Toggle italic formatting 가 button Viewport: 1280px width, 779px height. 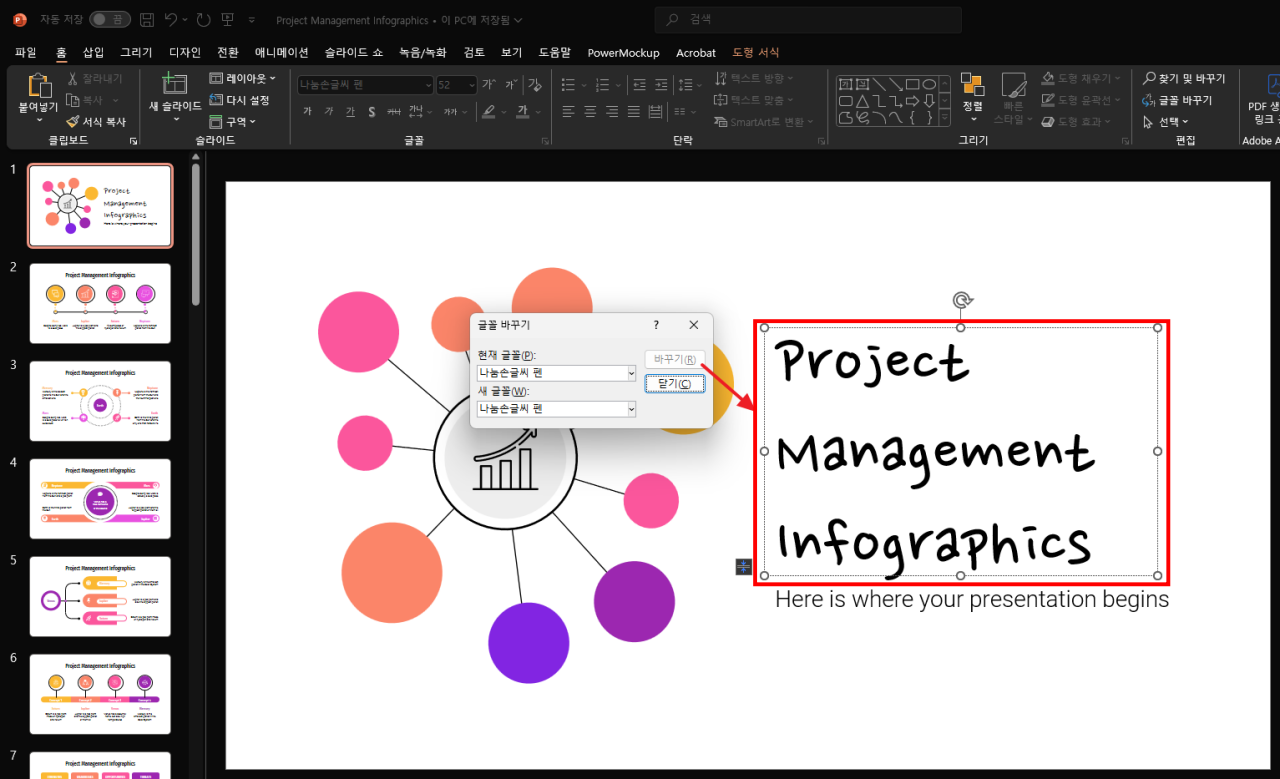point(329,112)
